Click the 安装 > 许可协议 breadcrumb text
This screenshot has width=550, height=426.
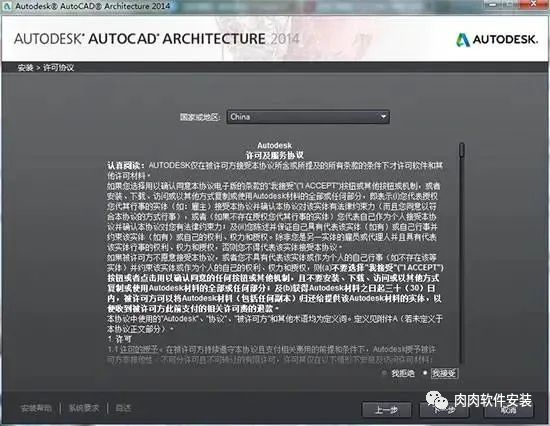(x=46, y=68)
